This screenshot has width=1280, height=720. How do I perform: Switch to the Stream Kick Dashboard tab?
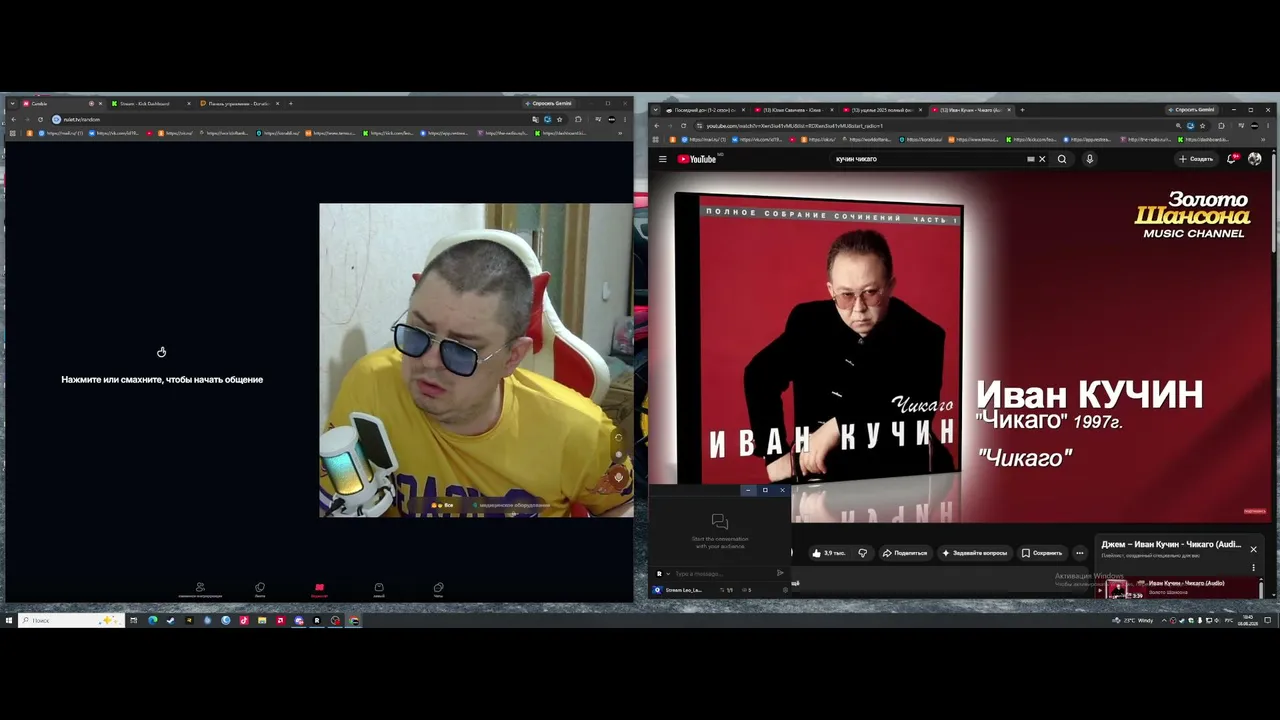150,103
